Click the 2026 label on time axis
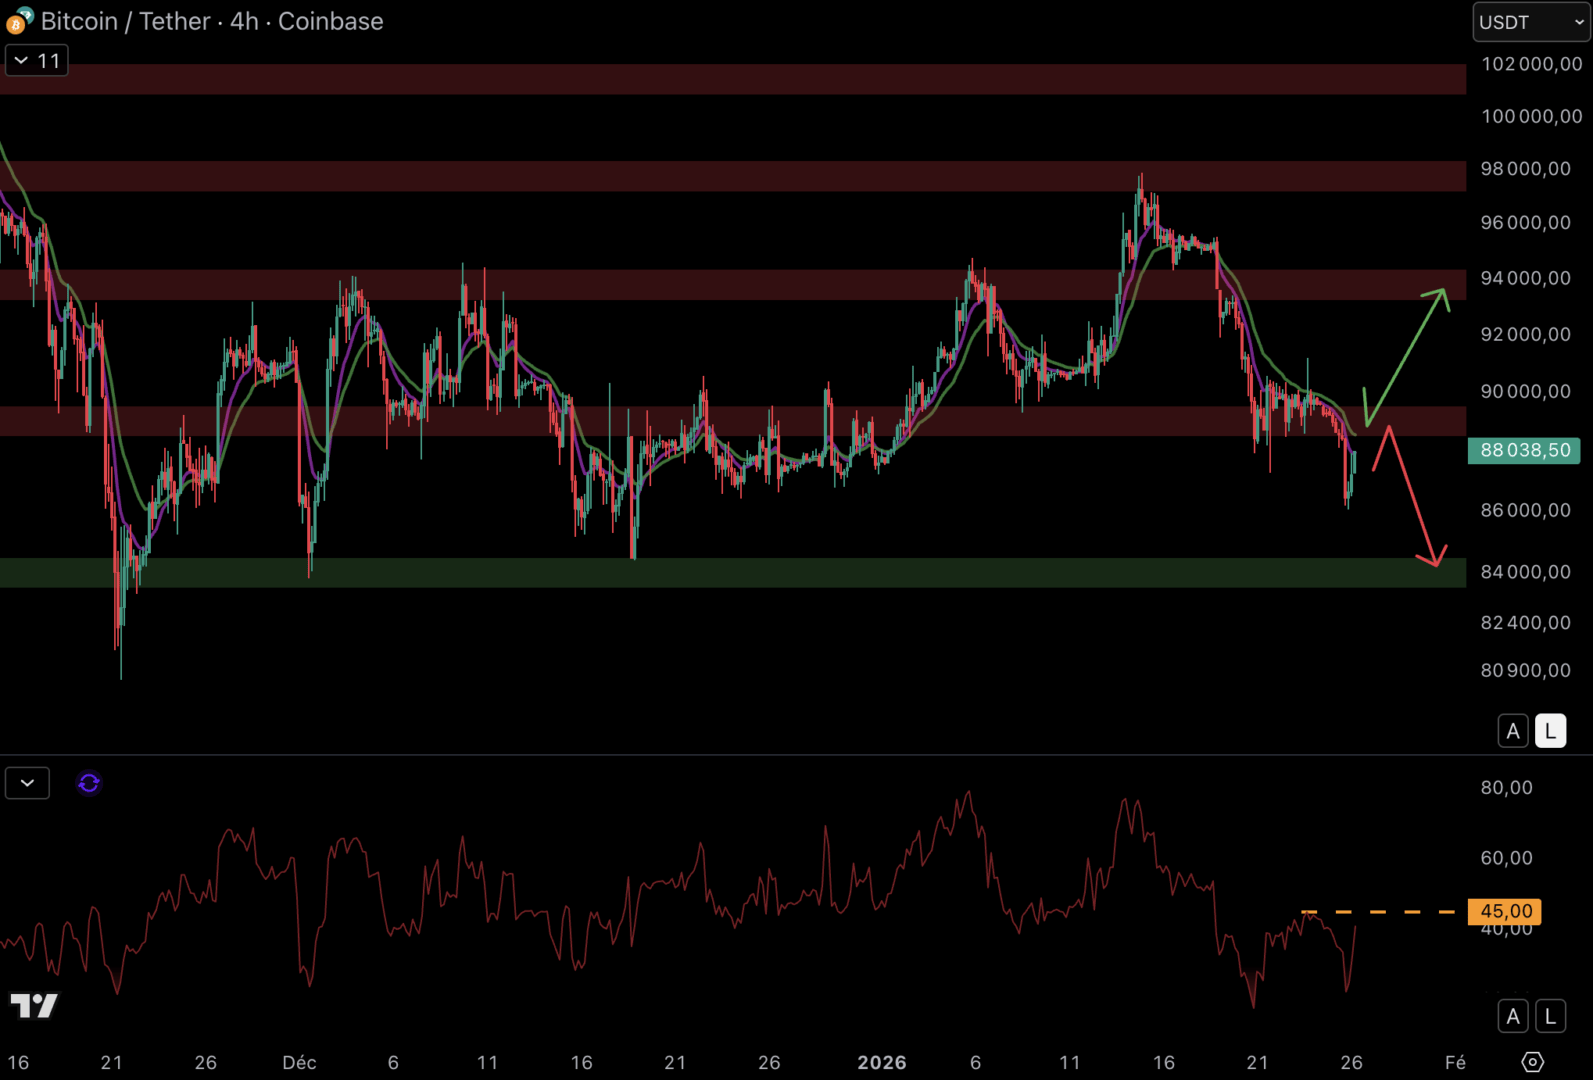 coord(881,1062)
